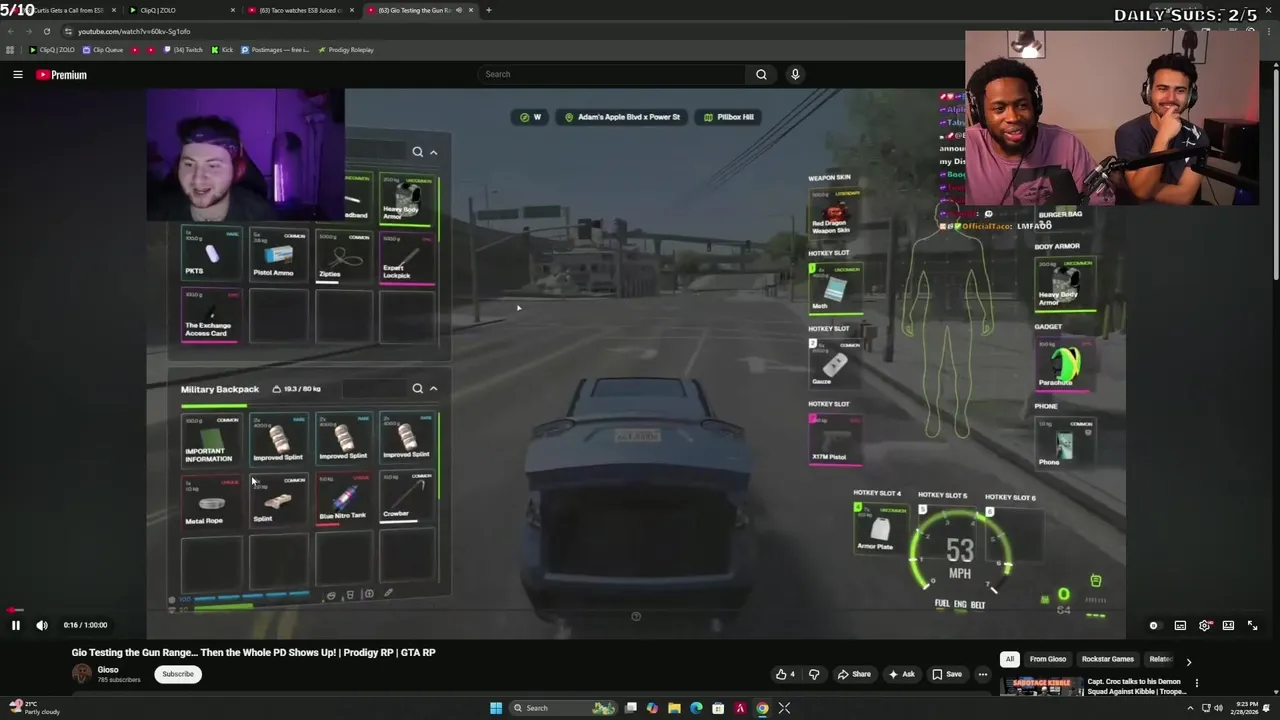The height and width of the screenshot is (720, 1280).
Task: Open Chrome from taskbar
Action: (x=762, y=708)
